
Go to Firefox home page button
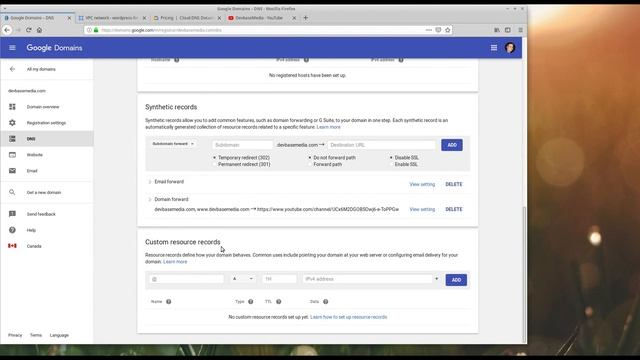click(x=39, y=30)
